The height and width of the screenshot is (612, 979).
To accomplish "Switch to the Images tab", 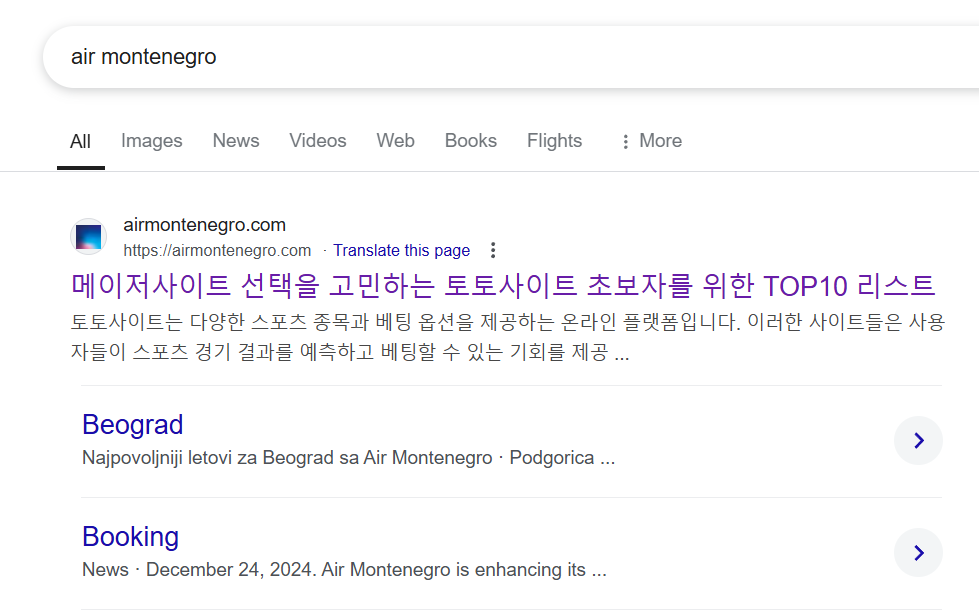I will pyautogui.click(x=152, y=141).
